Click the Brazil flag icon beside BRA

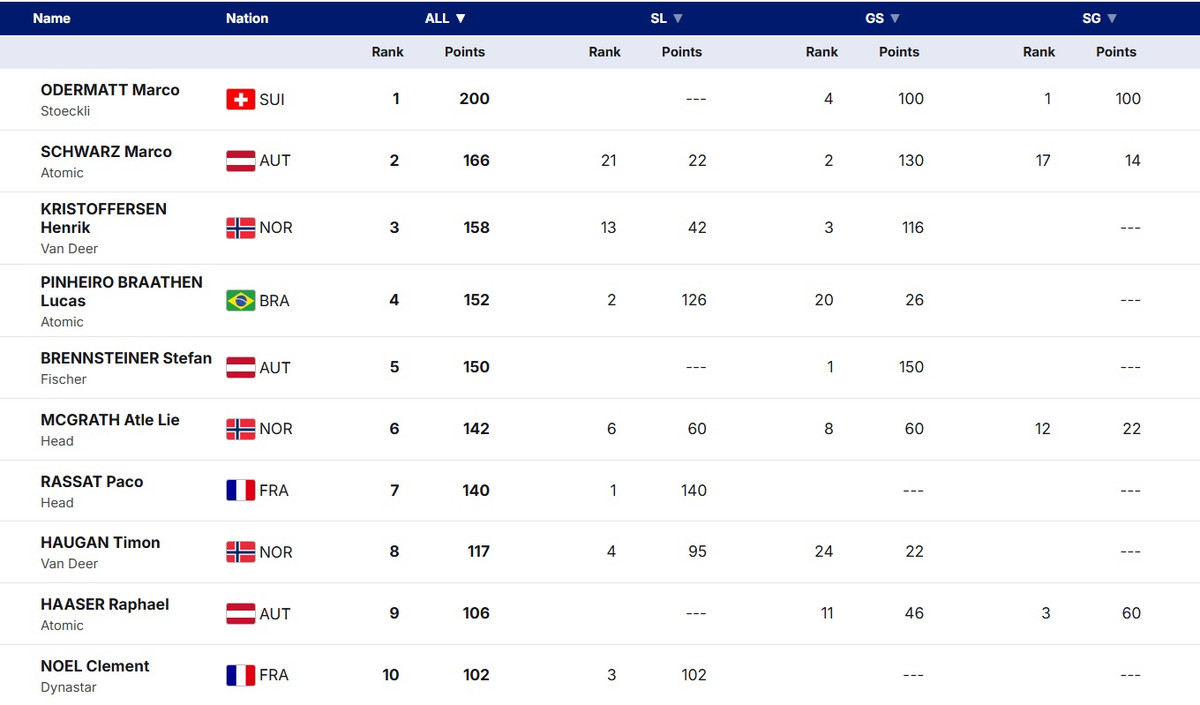coord(240,300)
